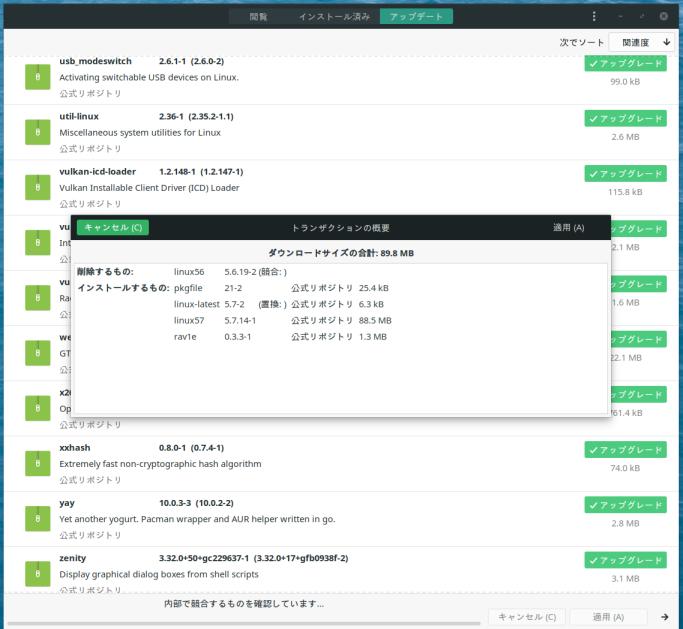
Task: Reverse the sort order with the arrow
Action: pyautogui.click(x=666, y=43)
